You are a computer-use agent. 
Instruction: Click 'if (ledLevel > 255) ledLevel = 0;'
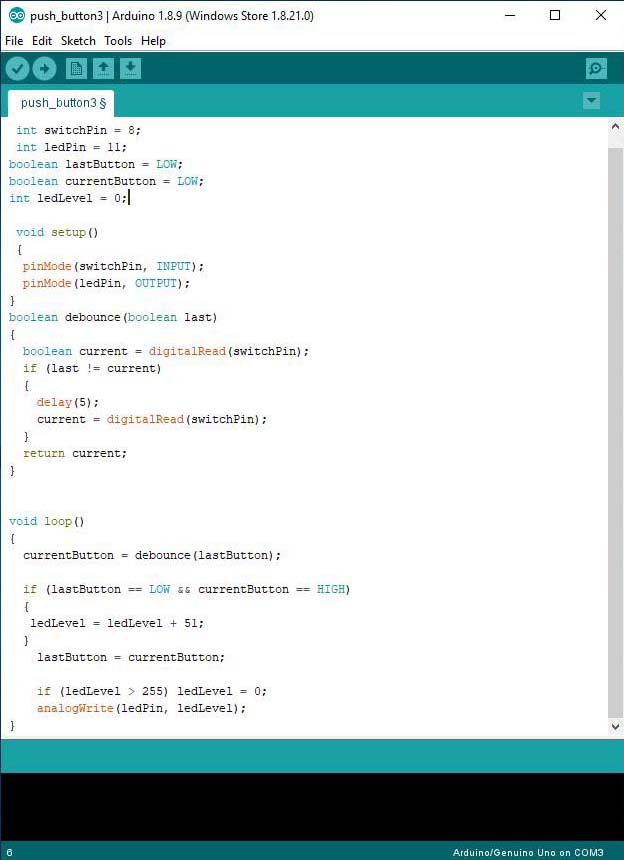[x=152, y=691]
